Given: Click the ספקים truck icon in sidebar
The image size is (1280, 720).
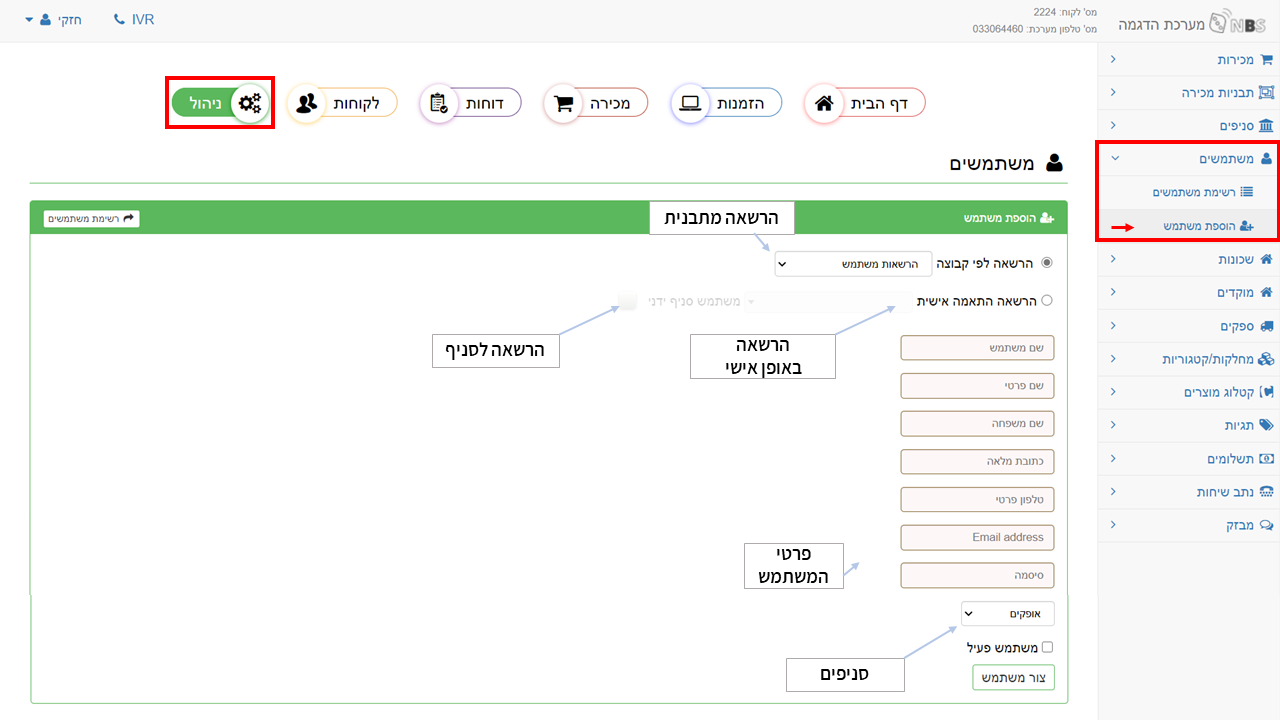Looking at the screenshot, I should [1266, 326].
